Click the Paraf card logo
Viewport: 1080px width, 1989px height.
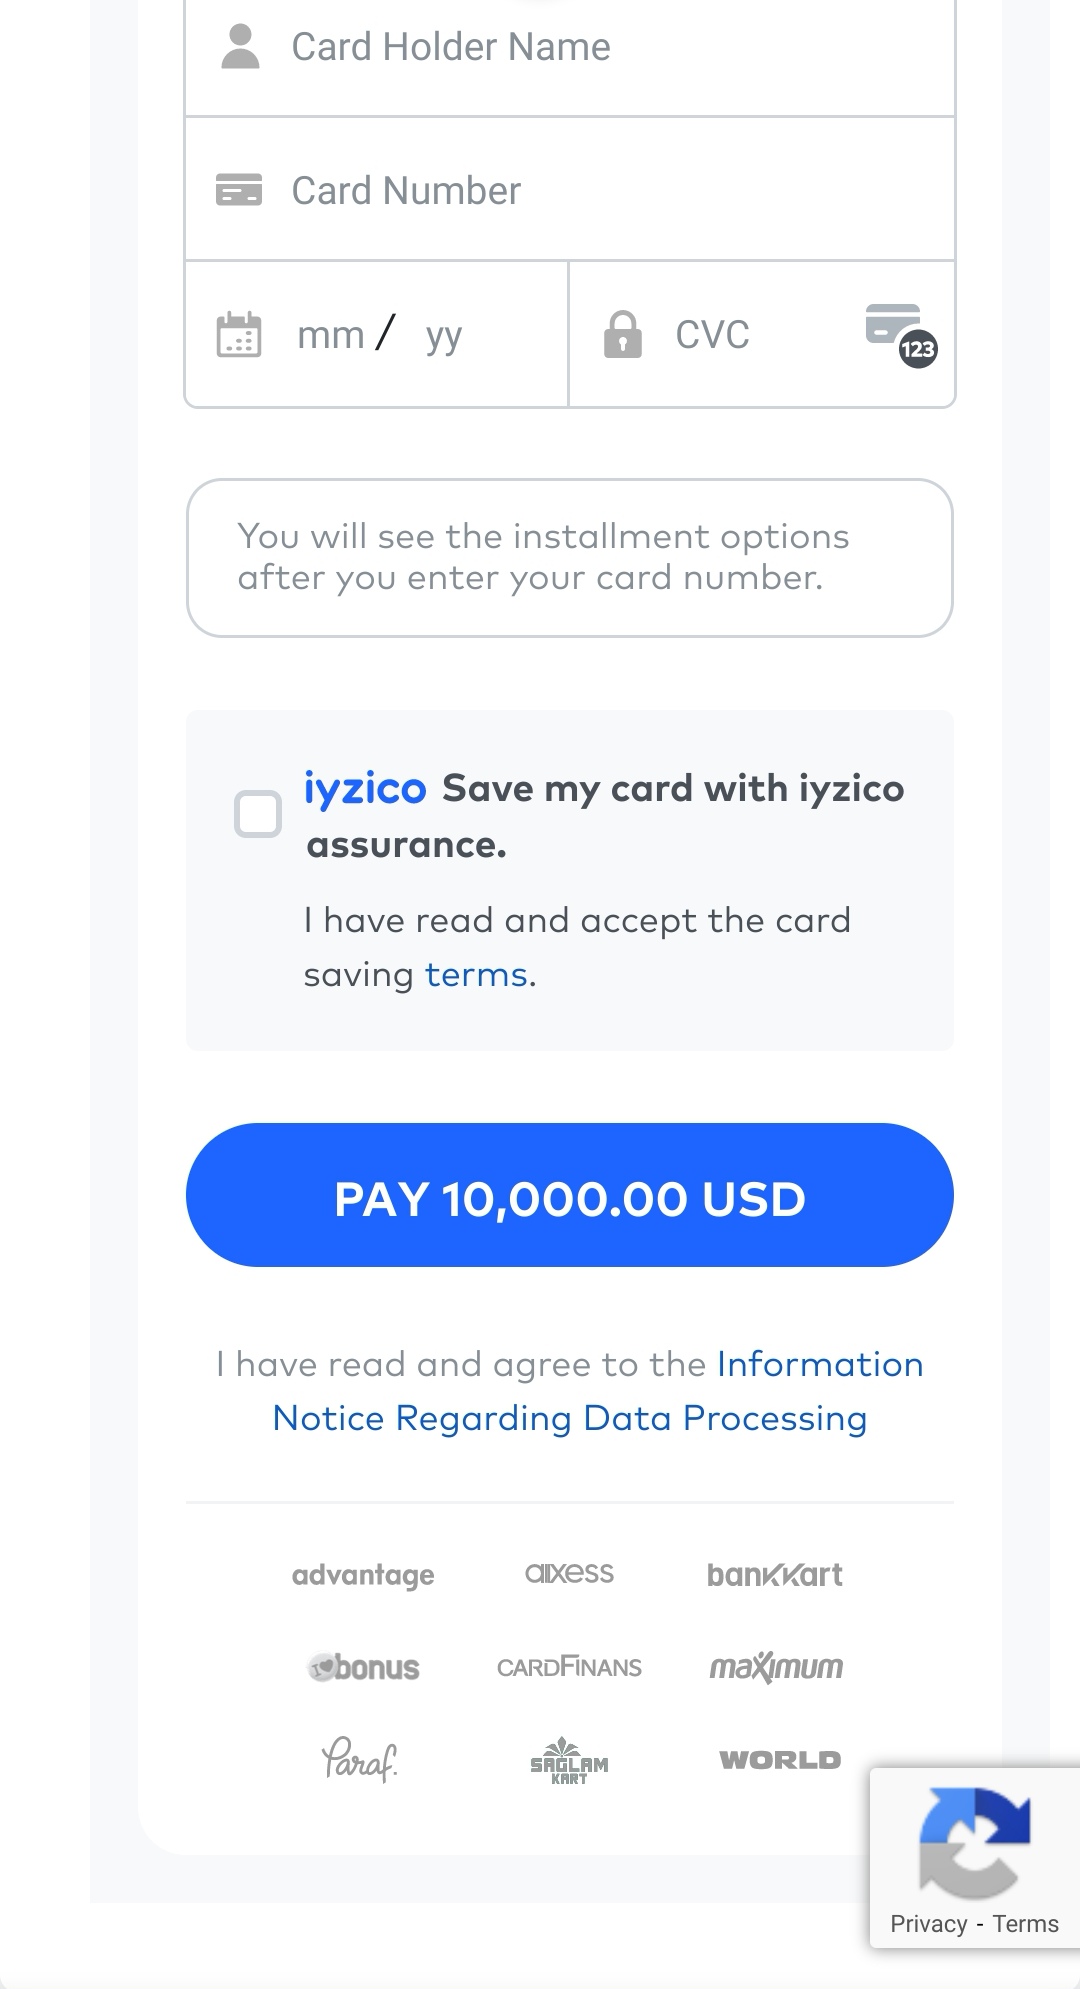(360, 1760)
